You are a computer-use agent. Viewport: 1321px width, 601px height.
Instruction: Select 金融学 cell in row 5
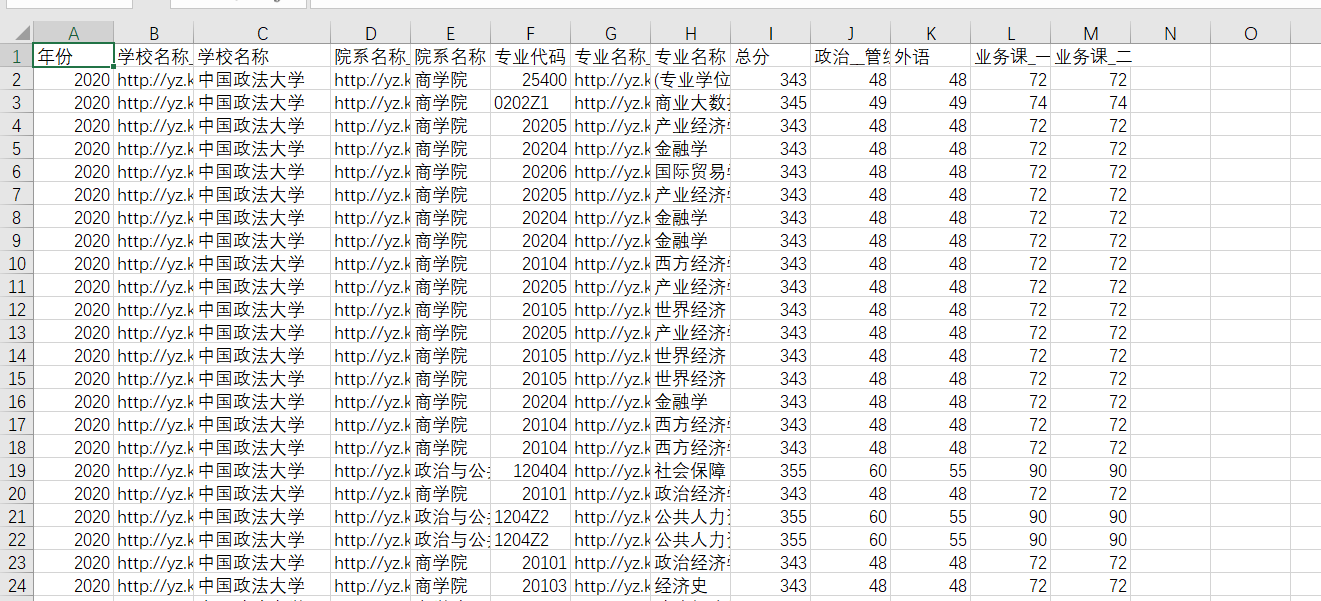(x=691, y=148)
